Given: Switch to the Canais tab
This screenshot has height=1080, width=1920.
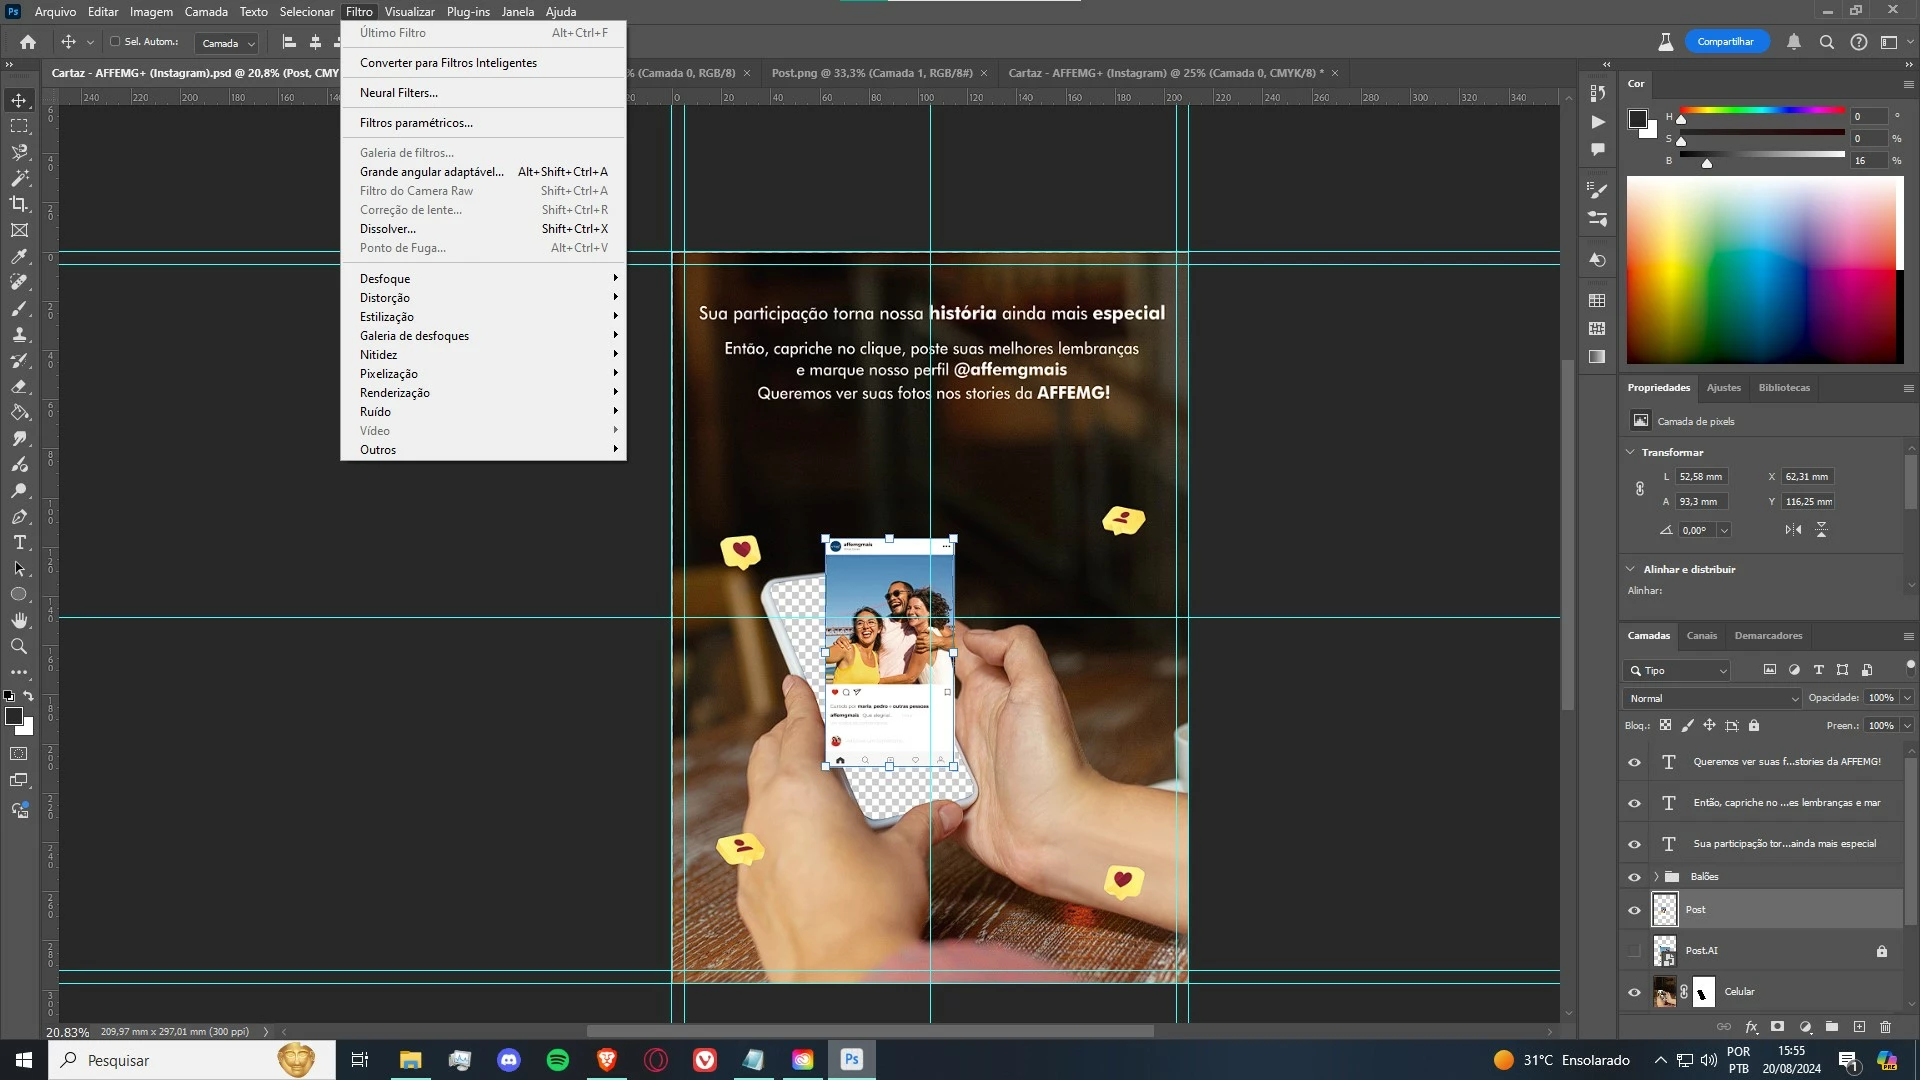Looking at the screenshot, I should click(1701, 636).
